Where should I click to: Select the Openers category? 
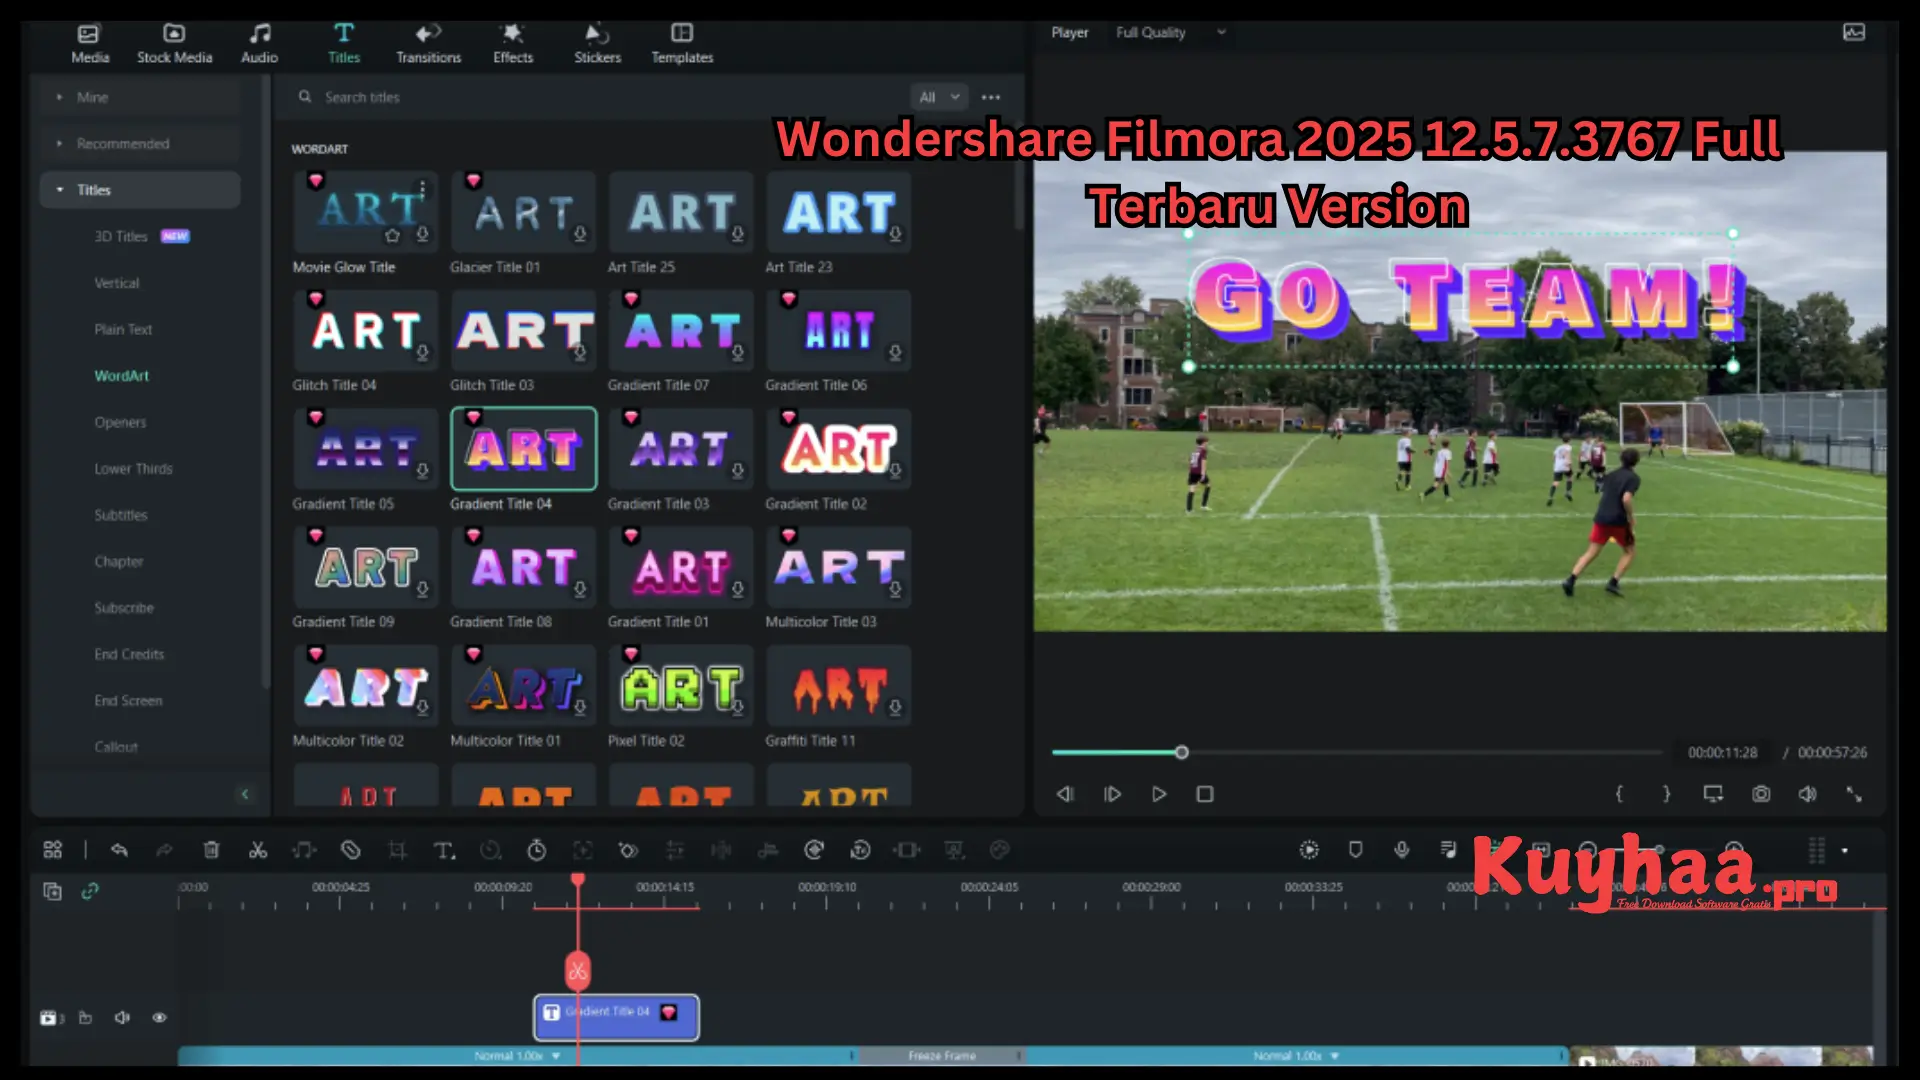(x=120, y=422)
